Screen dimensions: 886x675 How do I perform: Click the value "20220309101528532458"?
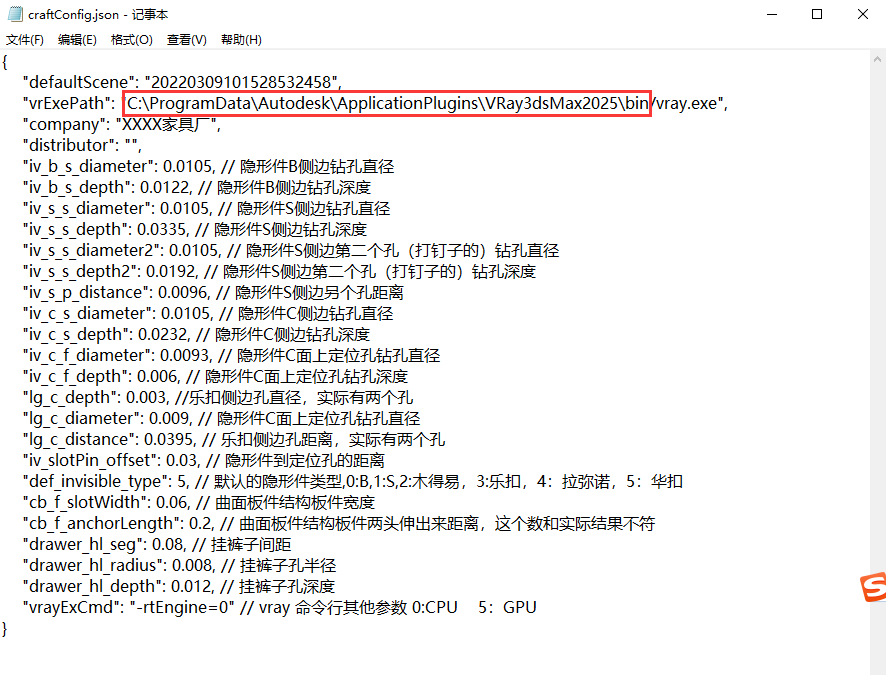click(x=241, y=82)
